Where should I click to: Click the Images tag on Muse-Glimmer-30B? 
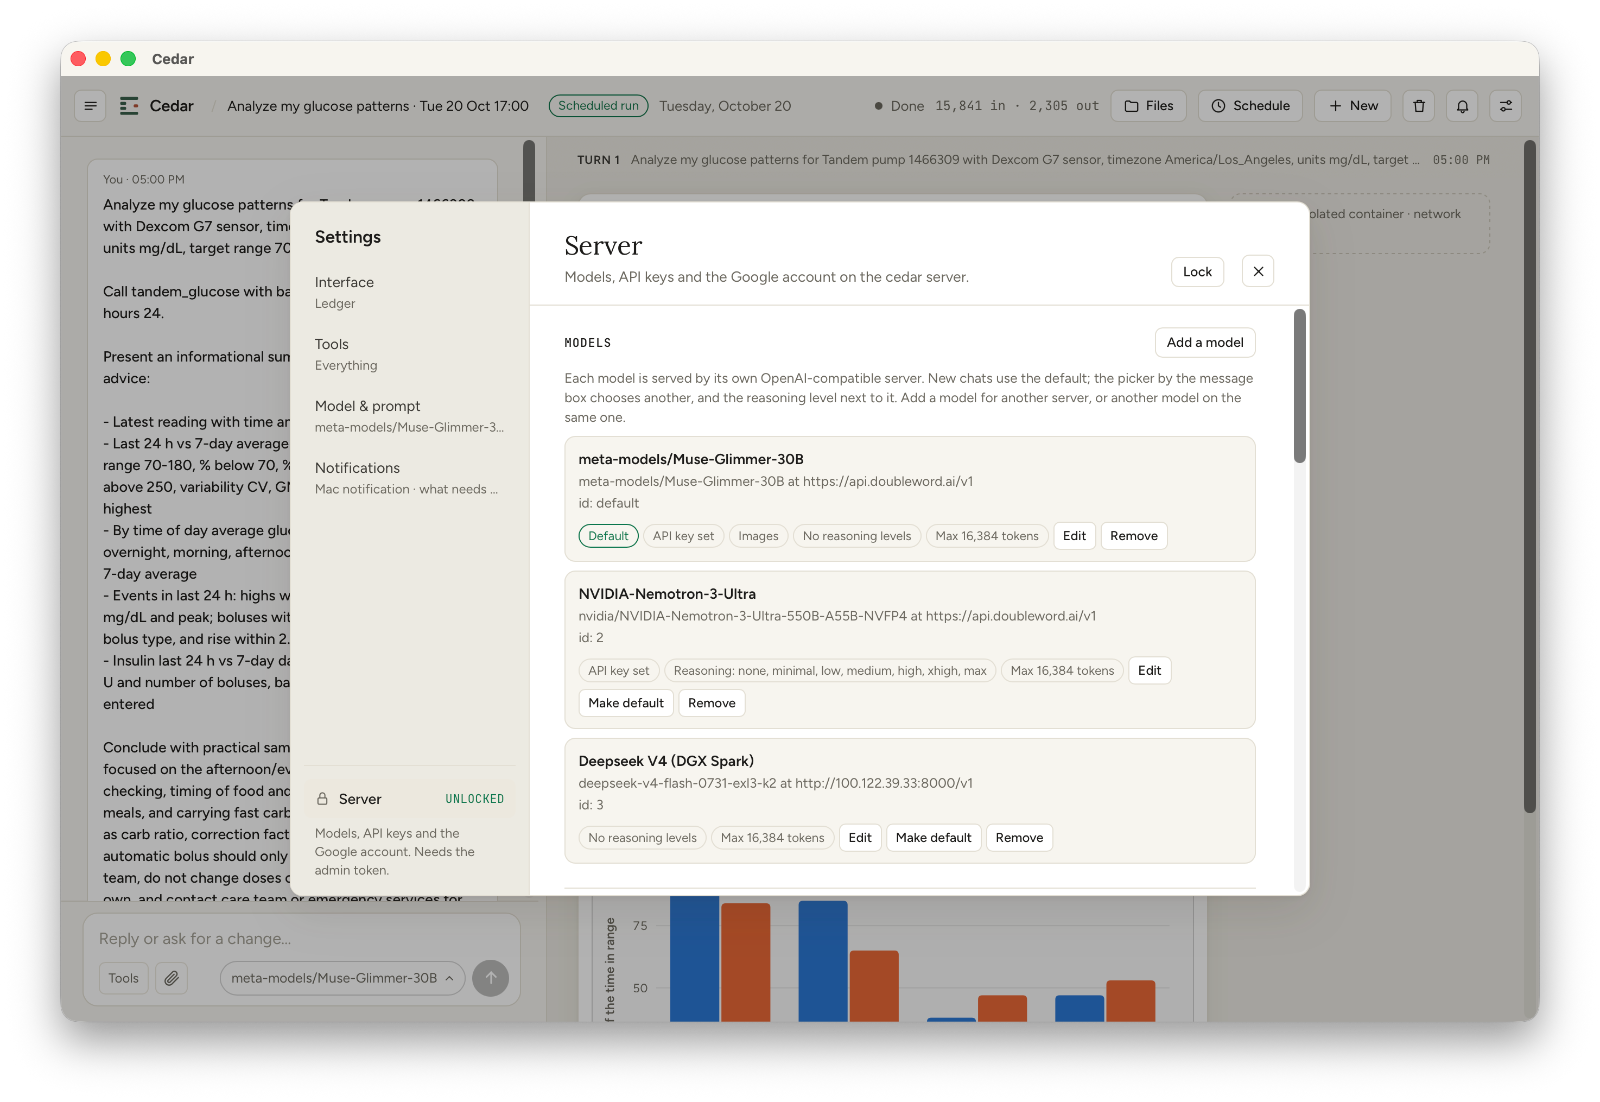758,536
